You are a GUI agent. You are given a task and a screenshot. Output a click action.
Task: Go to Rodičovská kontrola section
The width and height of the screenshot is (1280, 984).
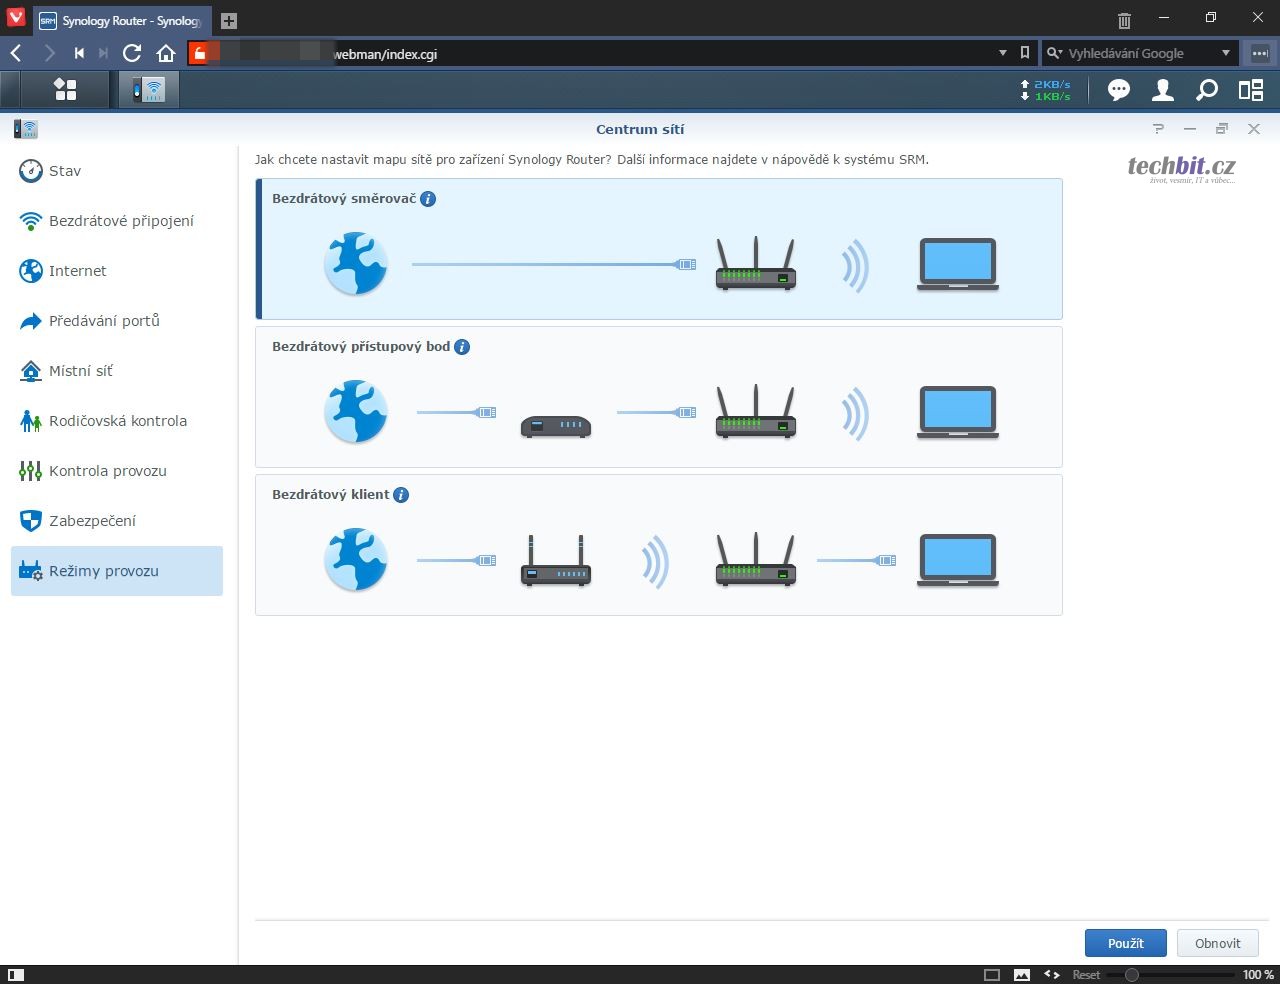pyautogui.click(x=117, y=421)
